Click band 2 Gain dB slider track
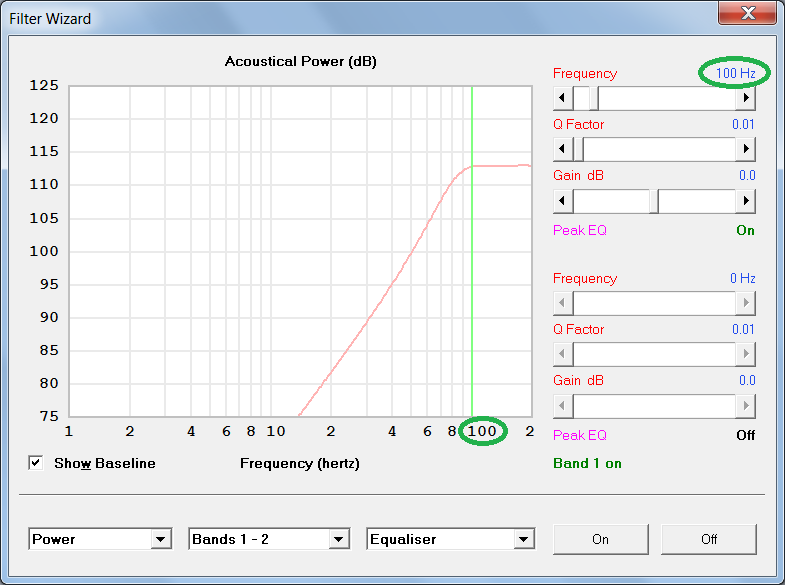The image size is (785, 585). [x=654, y=406]
